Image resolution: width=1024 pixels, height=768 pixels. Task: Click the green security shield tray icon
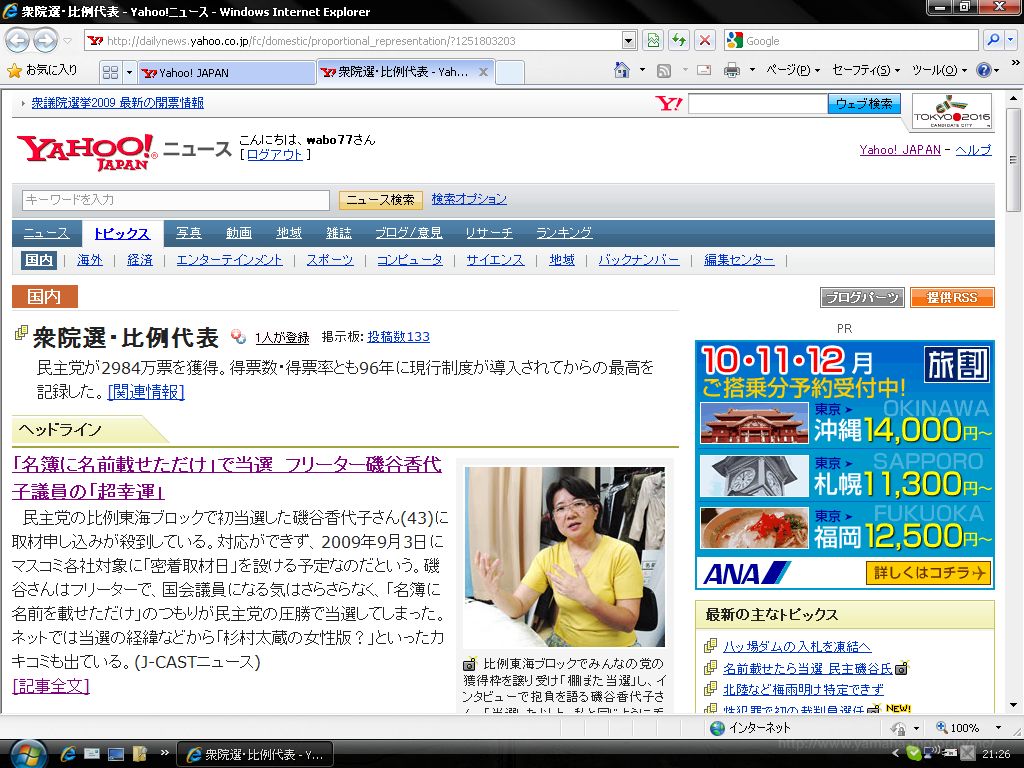pyautogui.click(x=914, y=754)
